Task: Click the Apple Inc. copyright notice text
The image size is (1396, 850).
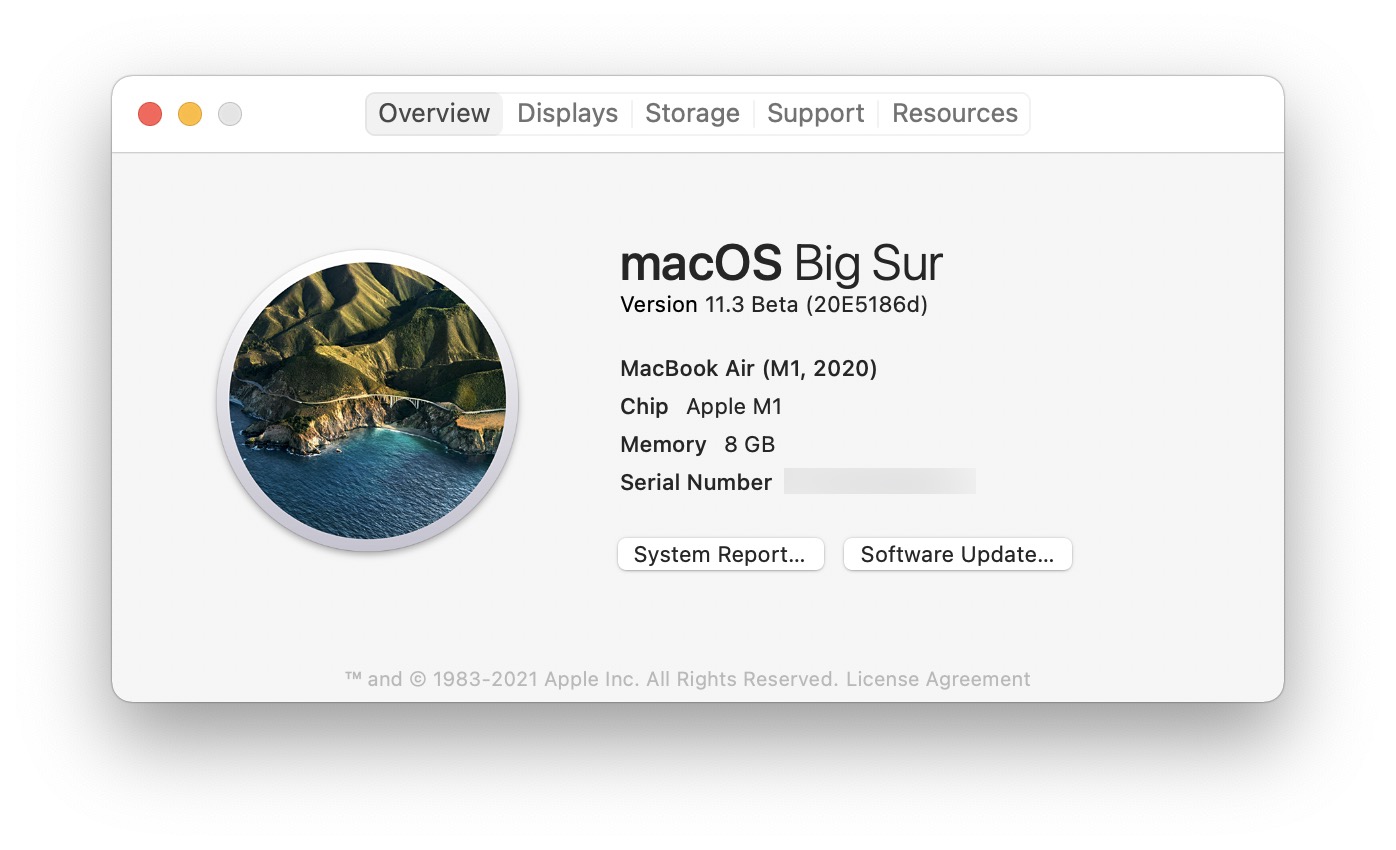Action: (591, 679)
